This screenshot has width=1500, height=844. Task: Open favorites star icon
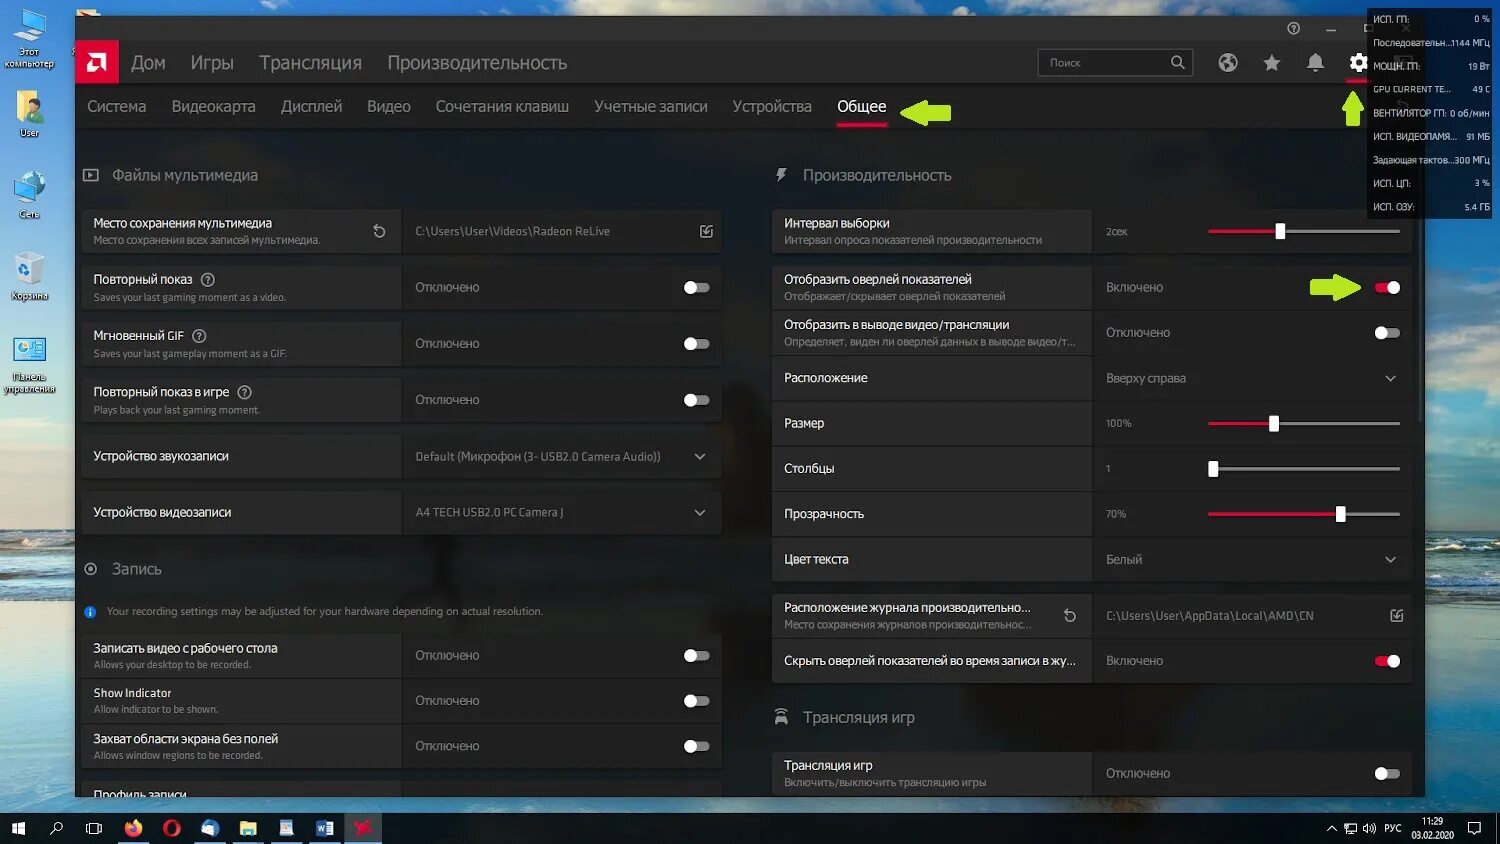[x=1272, y=63]
